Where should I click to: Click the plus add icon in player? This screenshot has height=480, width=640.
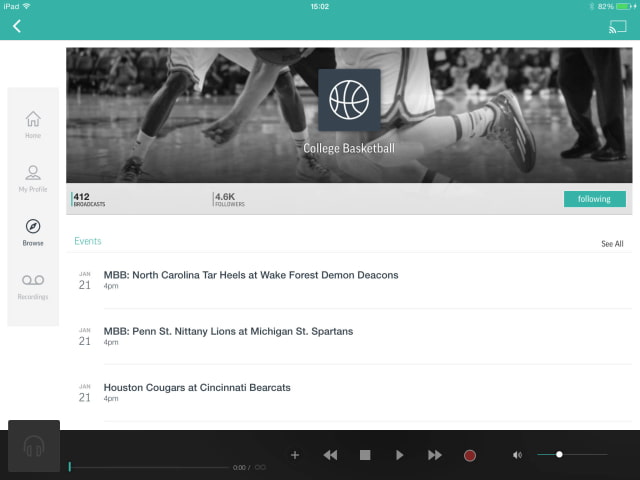(295, 455)
